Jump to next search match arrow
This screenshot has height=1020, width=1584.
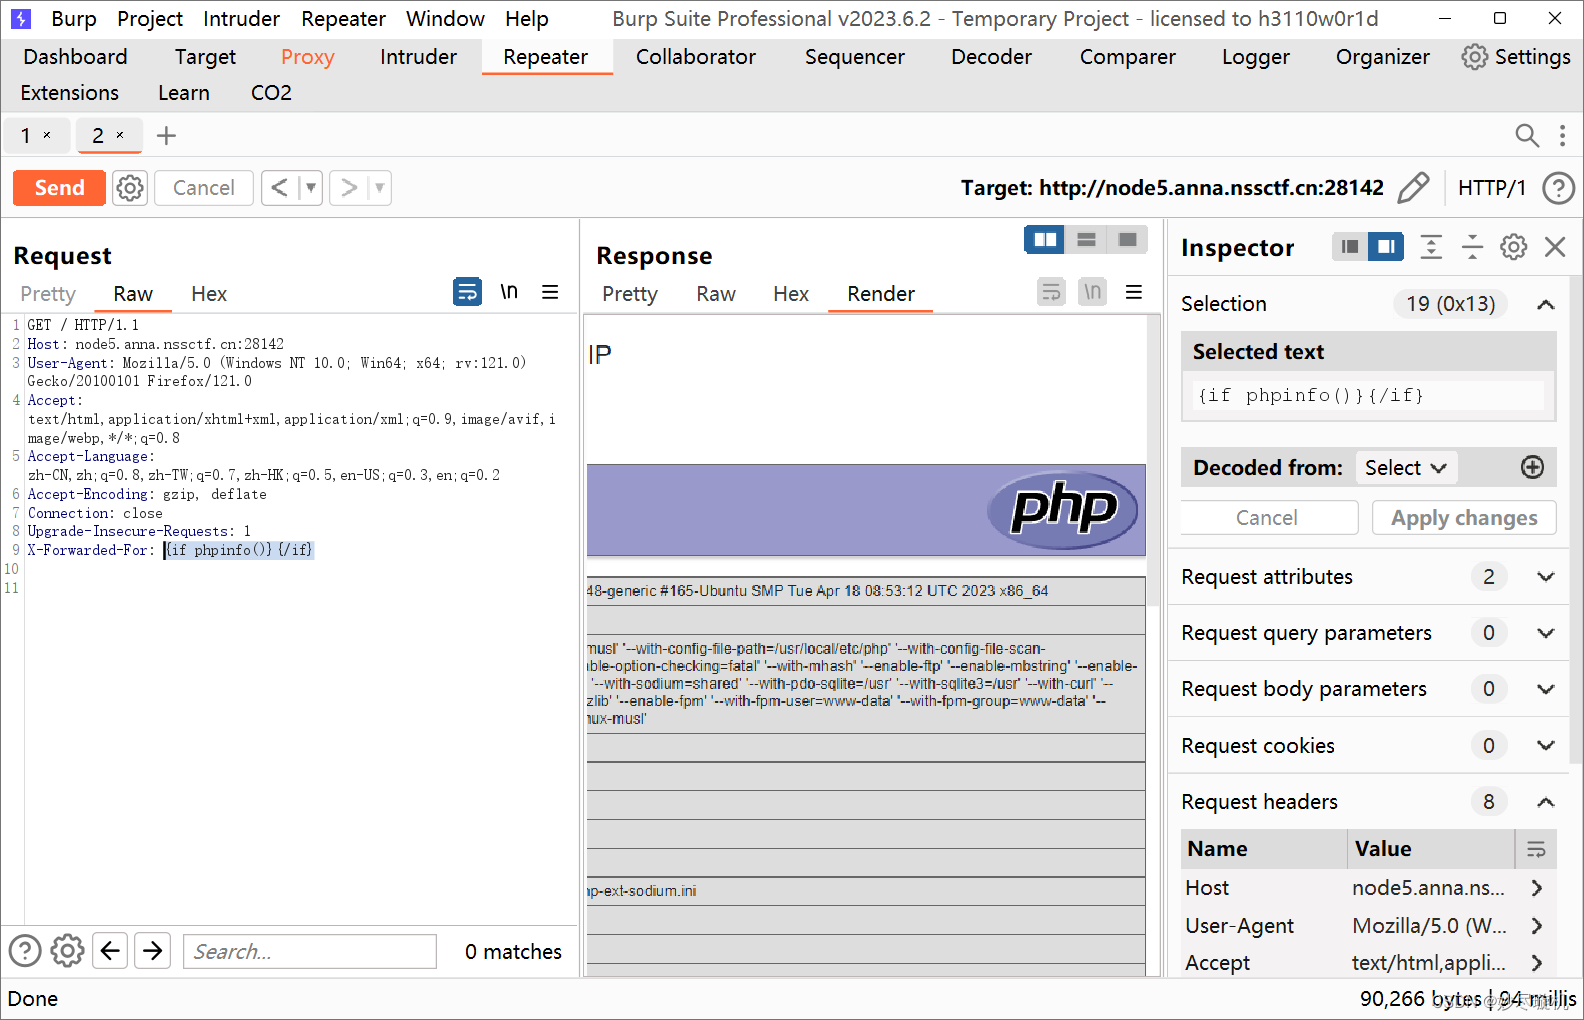(x=152, y=951)
